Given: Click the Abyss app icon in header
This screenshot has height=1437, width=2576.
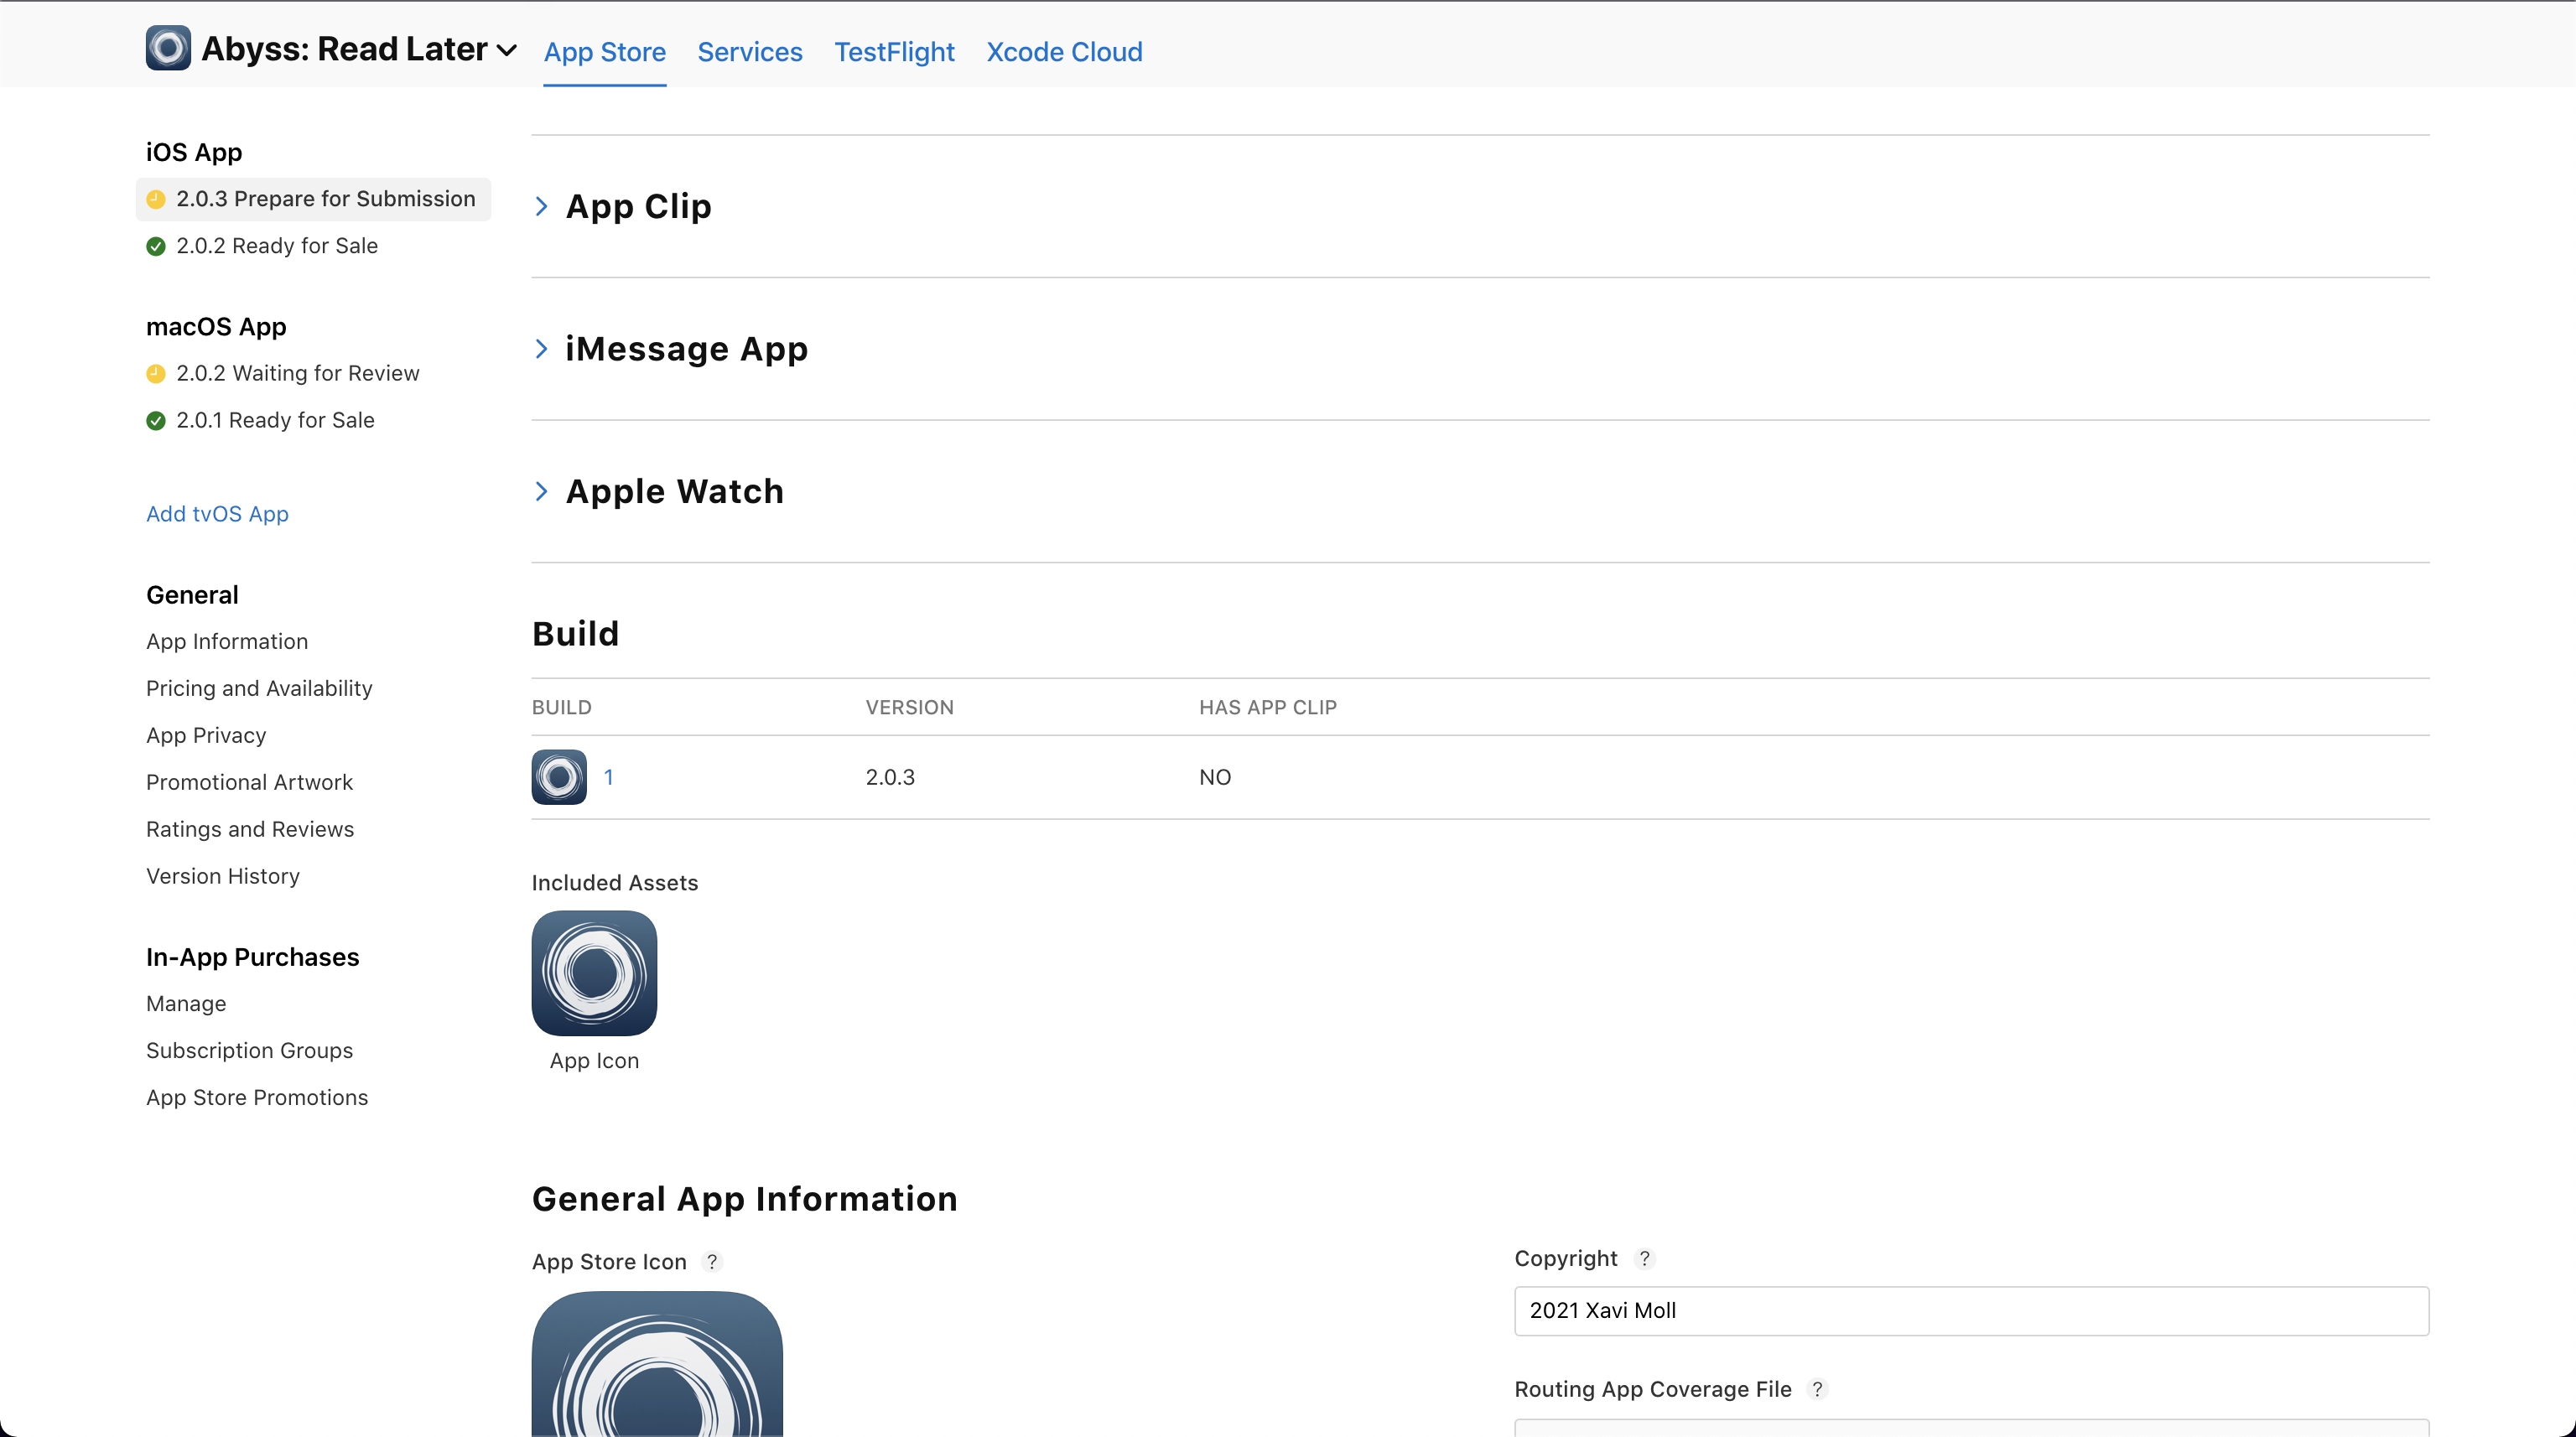Looking at the screenshot, I should (168, 48).
